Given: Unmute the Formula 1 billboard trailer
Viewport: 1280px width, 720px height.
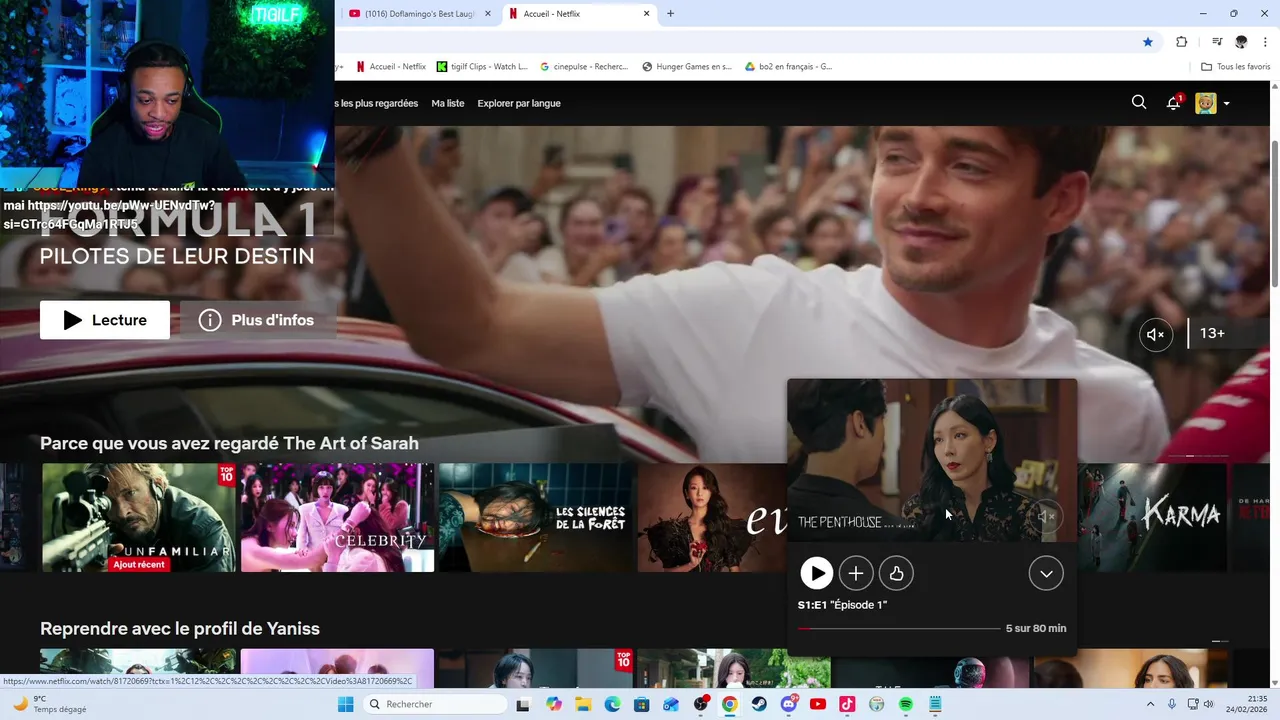Looking at the screenshot, I should point(1155,334).
